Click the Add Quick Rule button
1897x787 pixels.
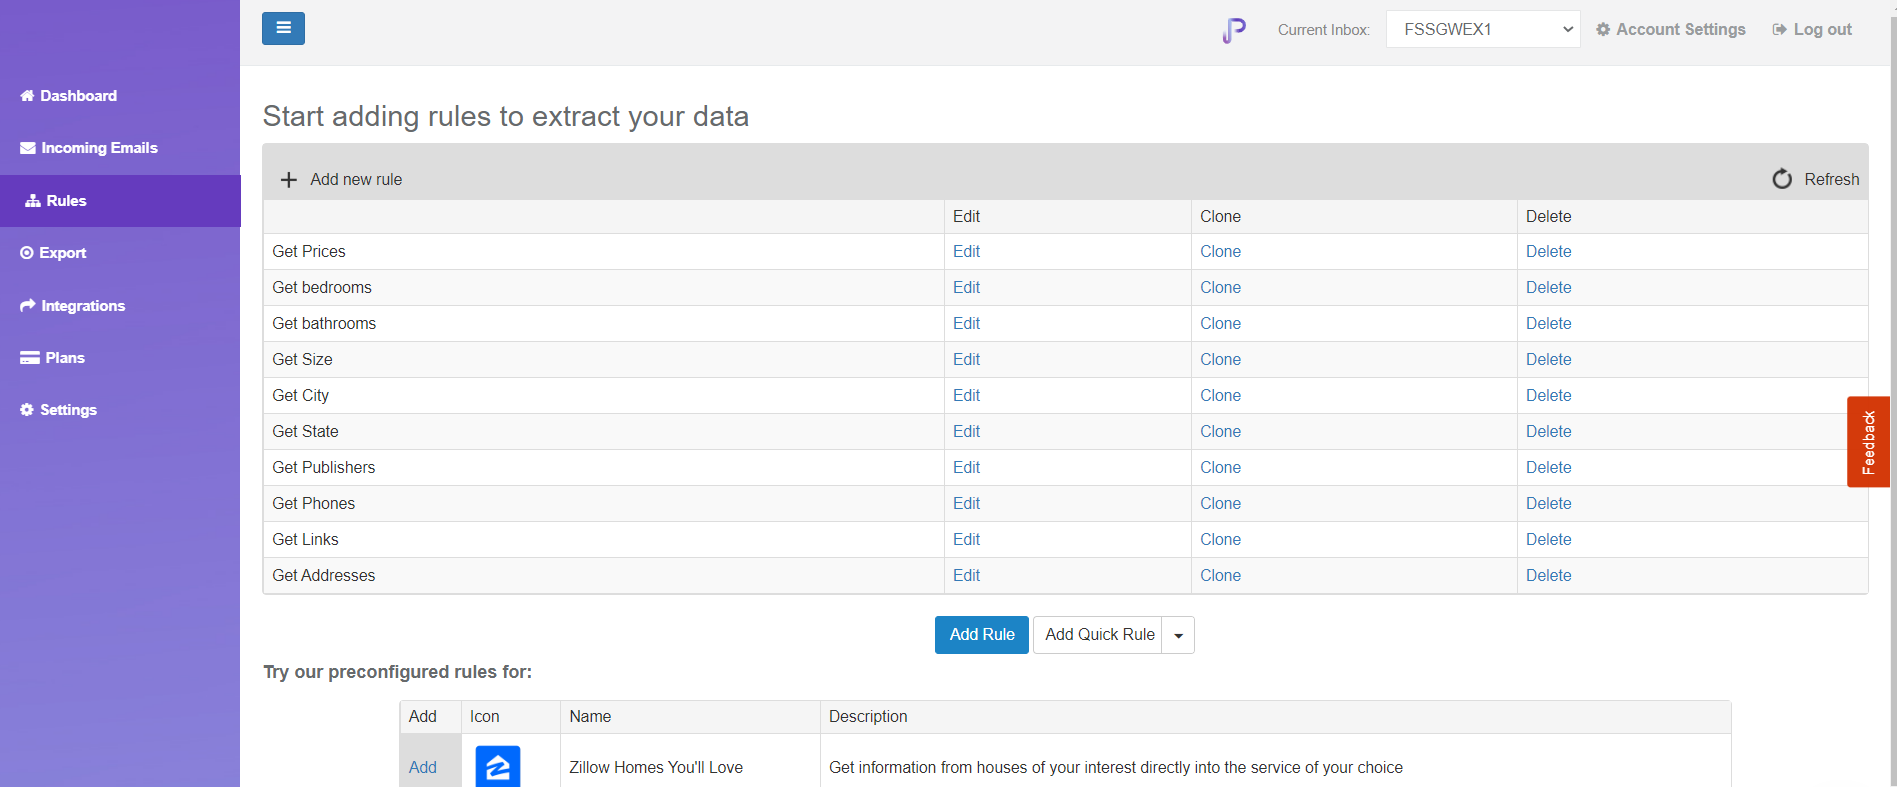[1098, 635]
